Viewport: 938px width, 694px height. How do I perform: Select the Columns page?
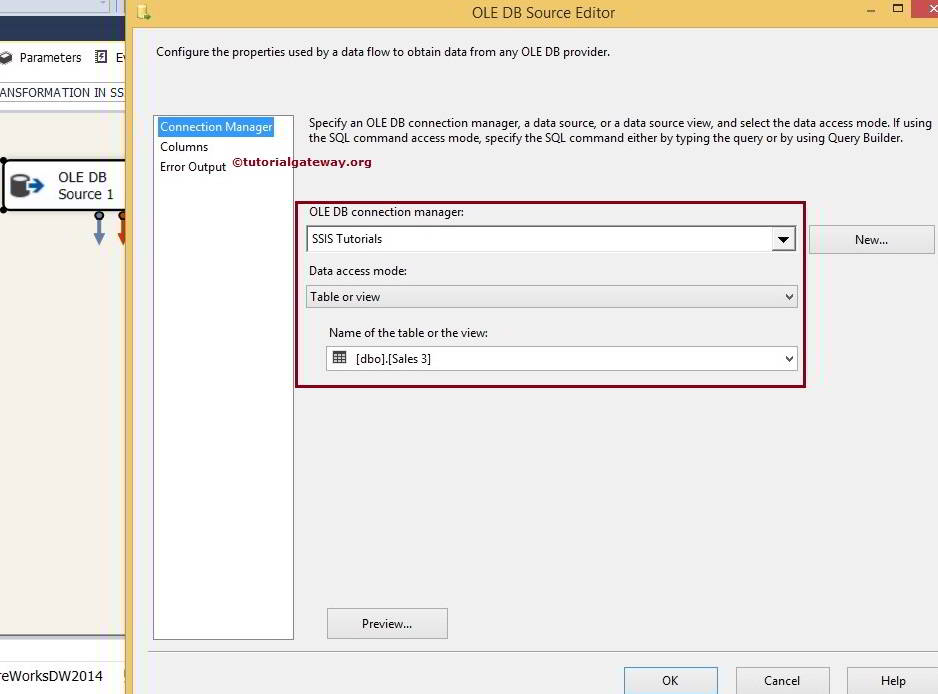click(184, 146)
